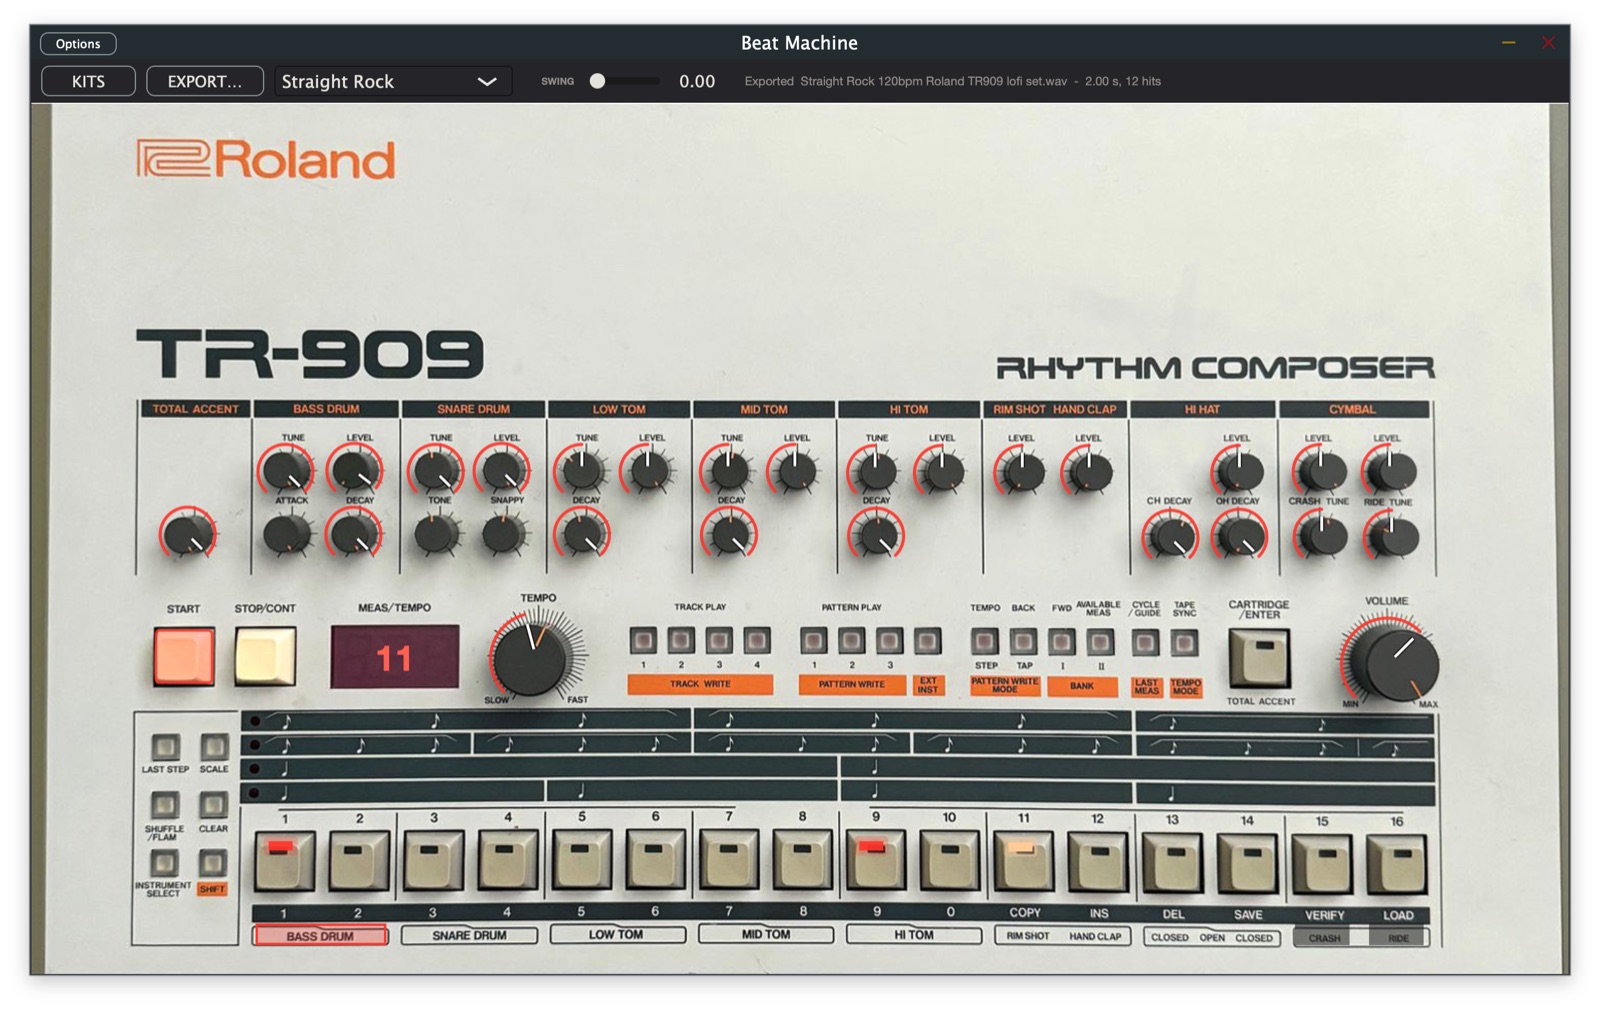Image resolution: width=1600 pixels, height=1010 pixels.
Task: Click the CYCLE/GUIDE button
Action: click(x=1145, y=642)
